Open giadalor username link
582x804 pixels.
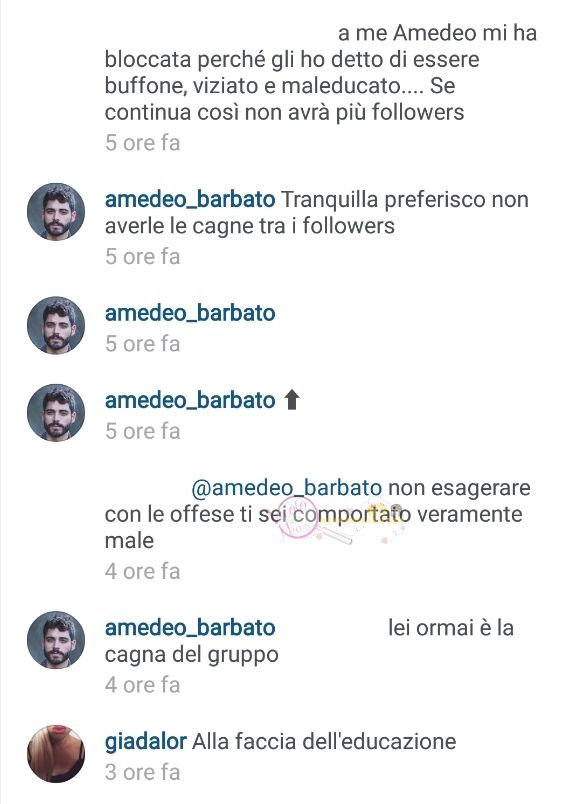tap(146, 742)
